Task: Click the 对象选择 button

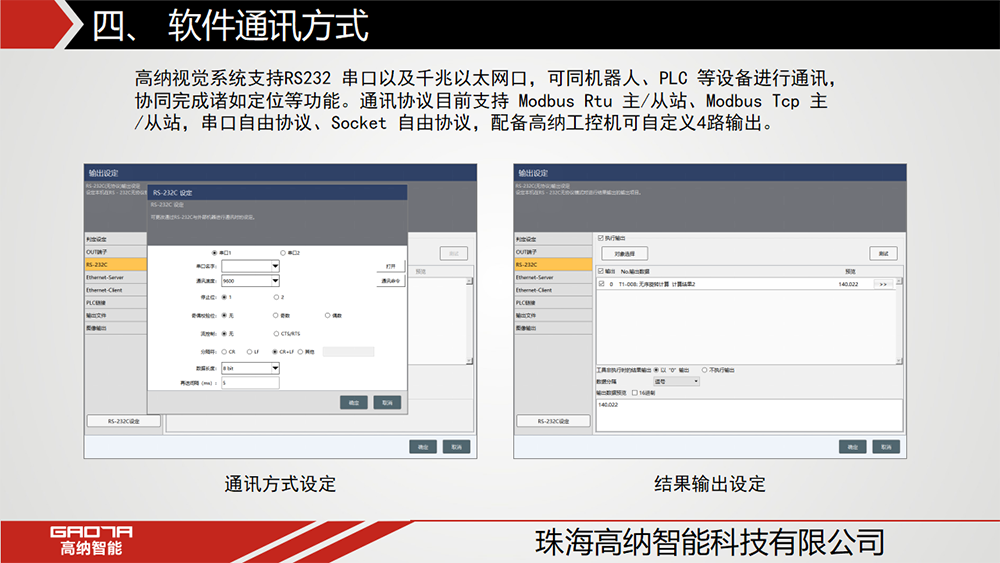Action: click(624, 254)
